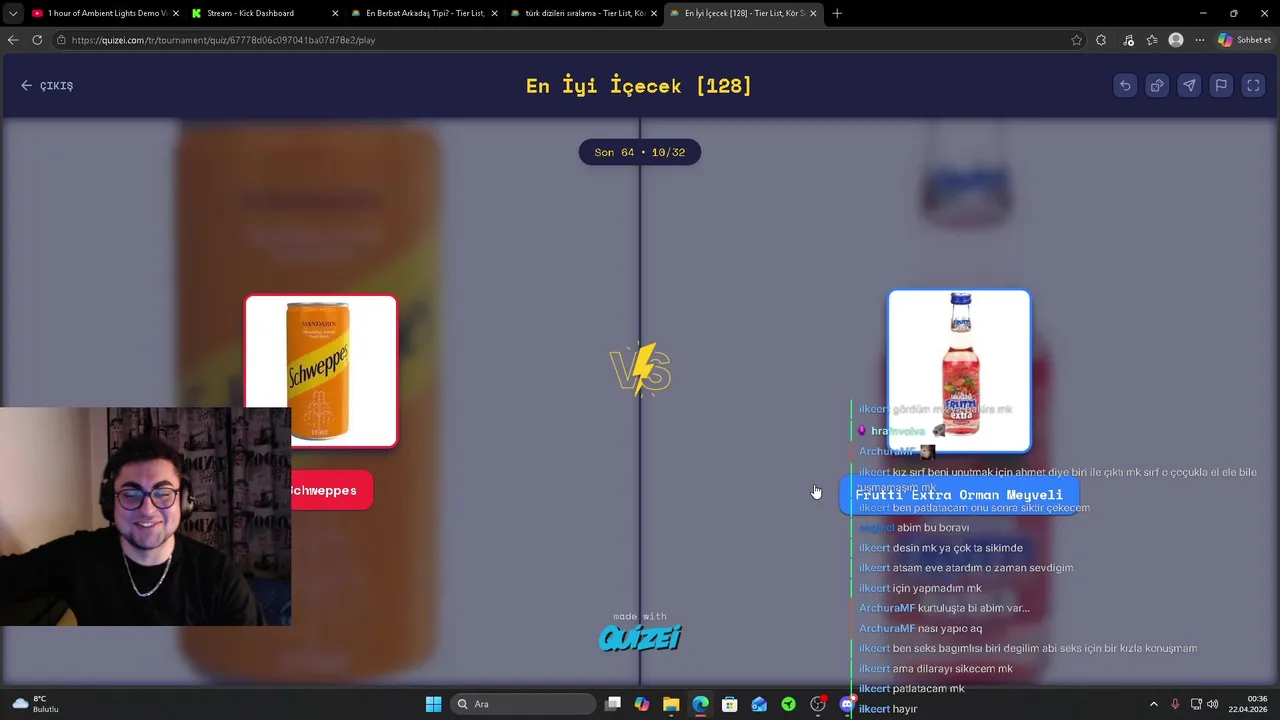Open the network tray icon
Viewport: 1280px width, 720px height.
[x=1196, y=704]
